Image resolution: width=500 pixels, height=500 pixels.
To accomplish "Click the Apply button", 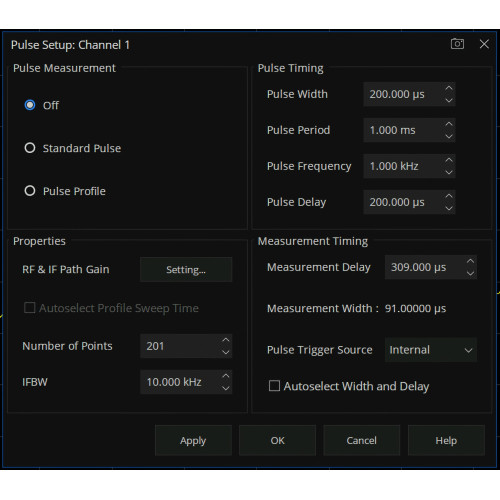I will click(x=193, y=440).
